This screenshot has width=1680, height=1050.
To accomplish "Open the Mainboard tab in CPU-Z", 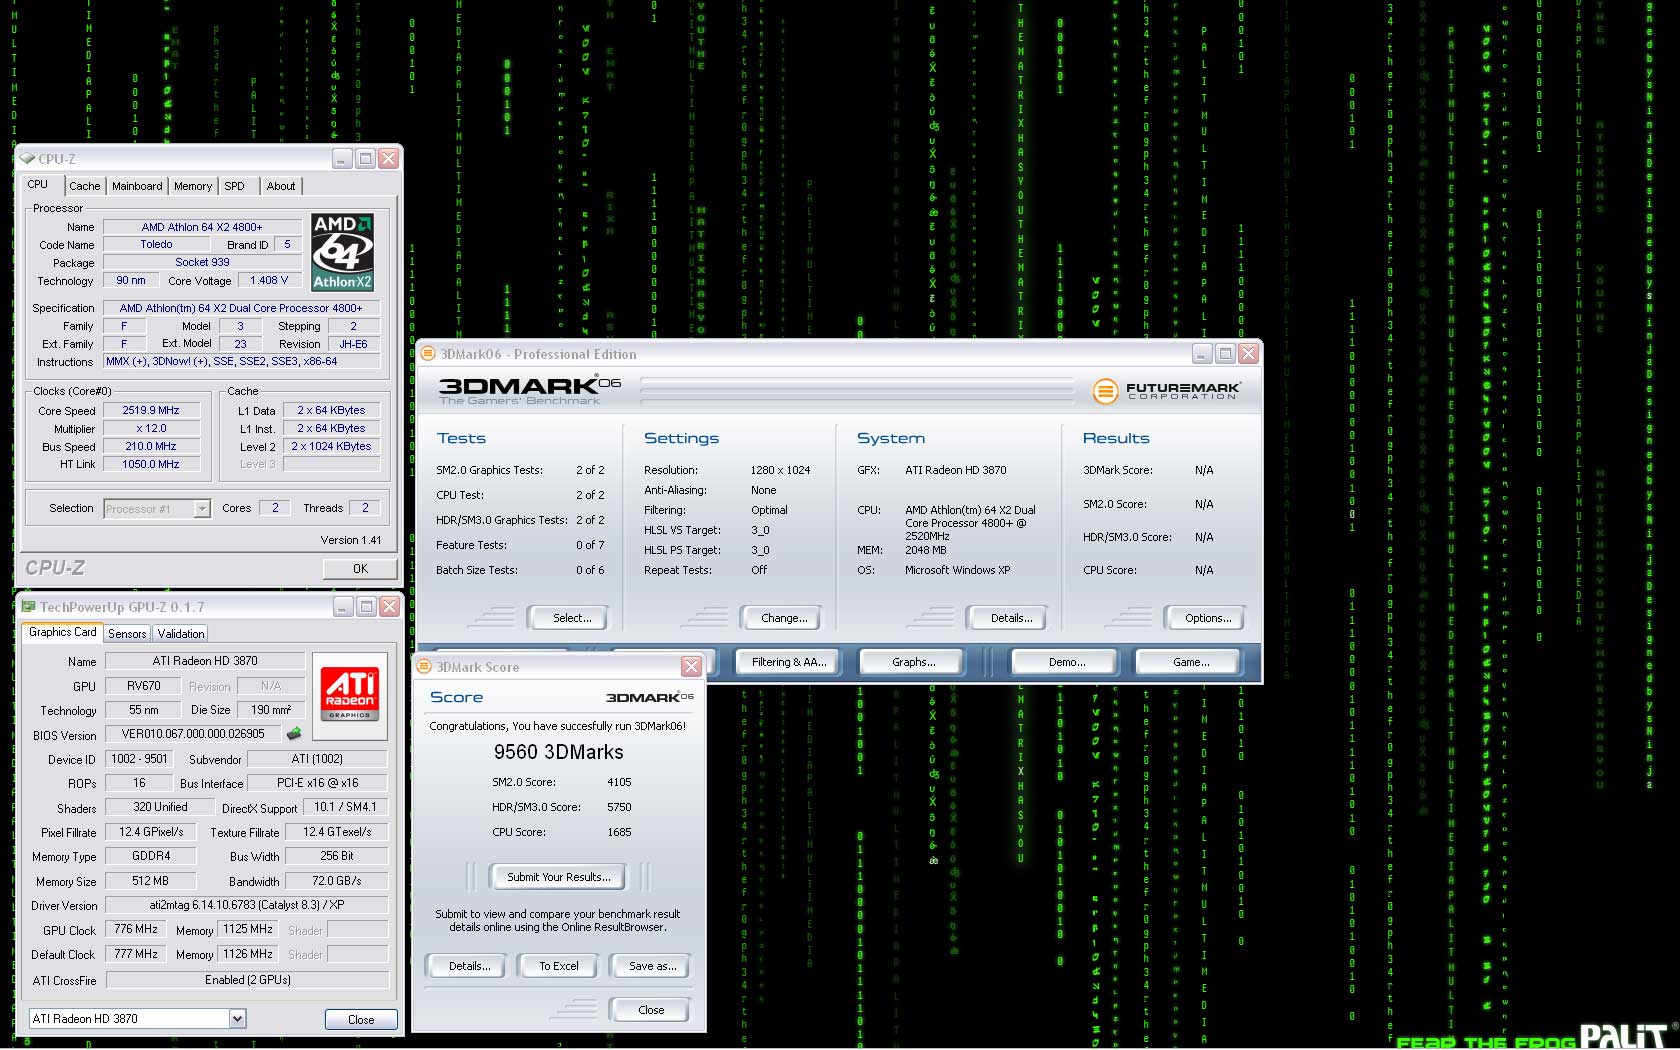I will [137, 186].
